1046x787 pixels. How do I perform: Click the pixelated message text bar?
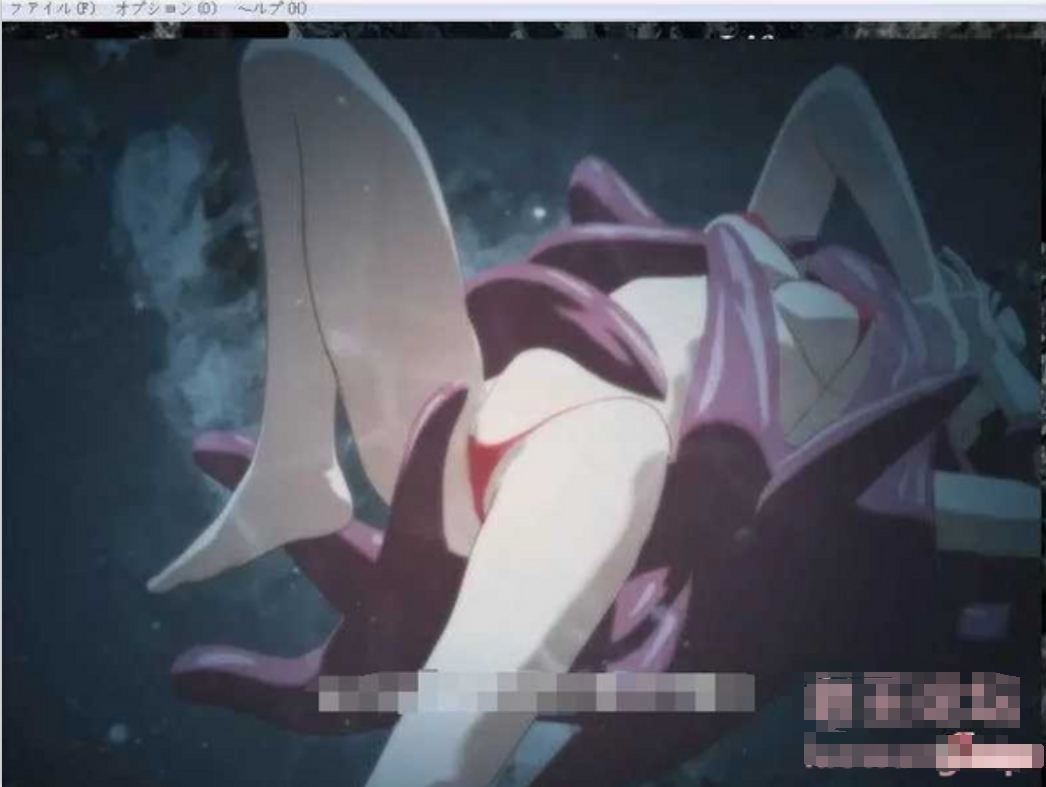tap(536, 692)
